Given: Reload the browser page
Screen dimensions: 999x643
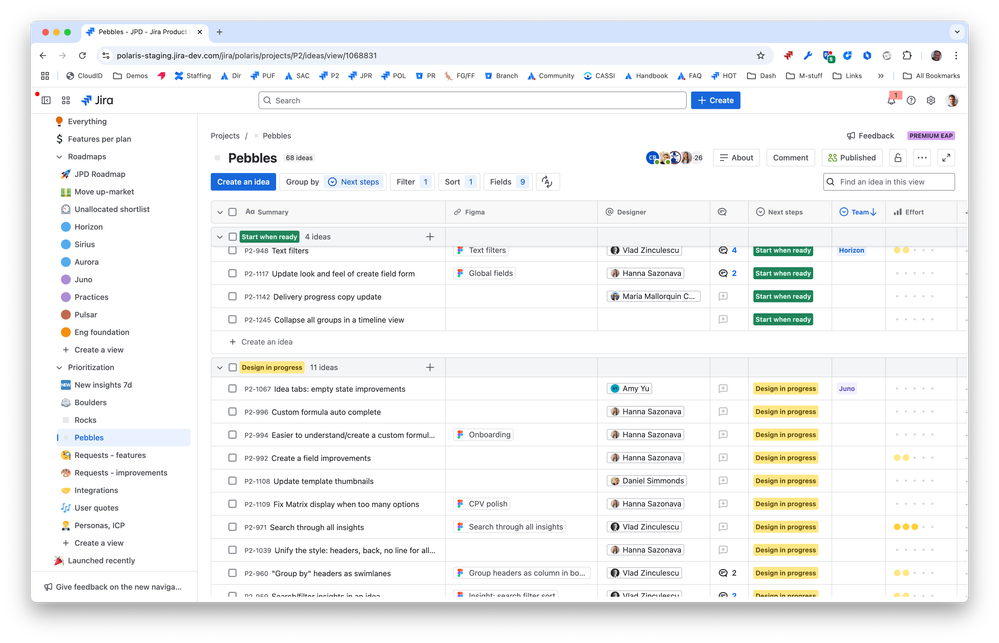Looking at the screenshot, I should 82,55.
